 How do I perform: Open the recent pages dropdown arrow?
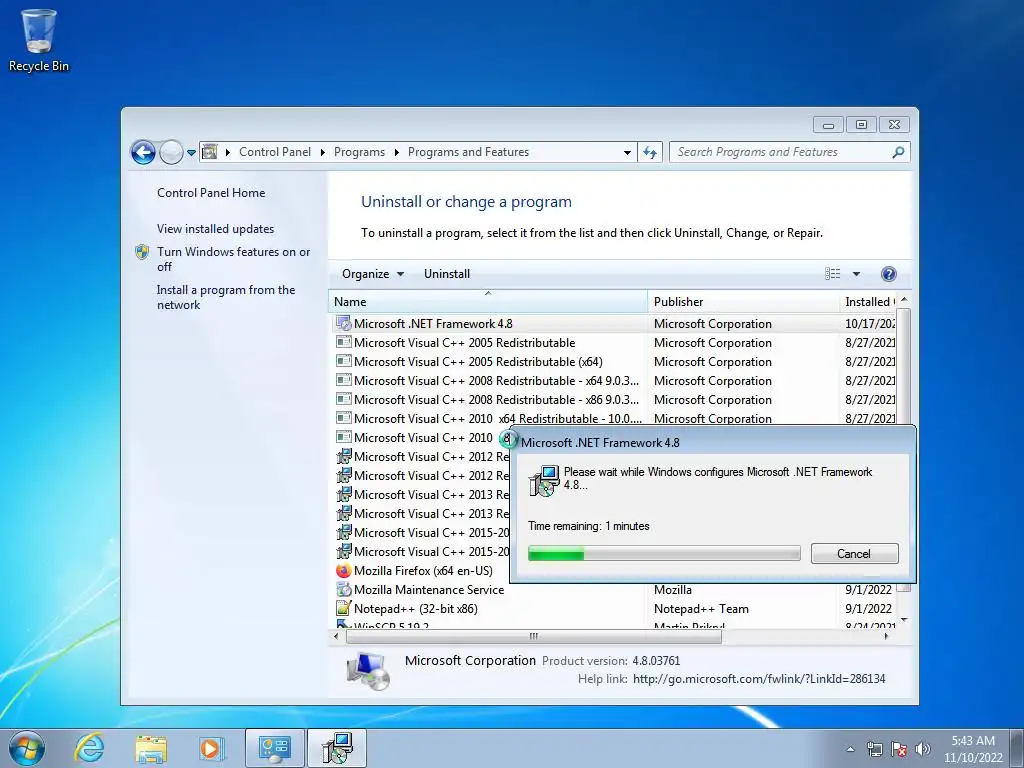tap(191, 153)
